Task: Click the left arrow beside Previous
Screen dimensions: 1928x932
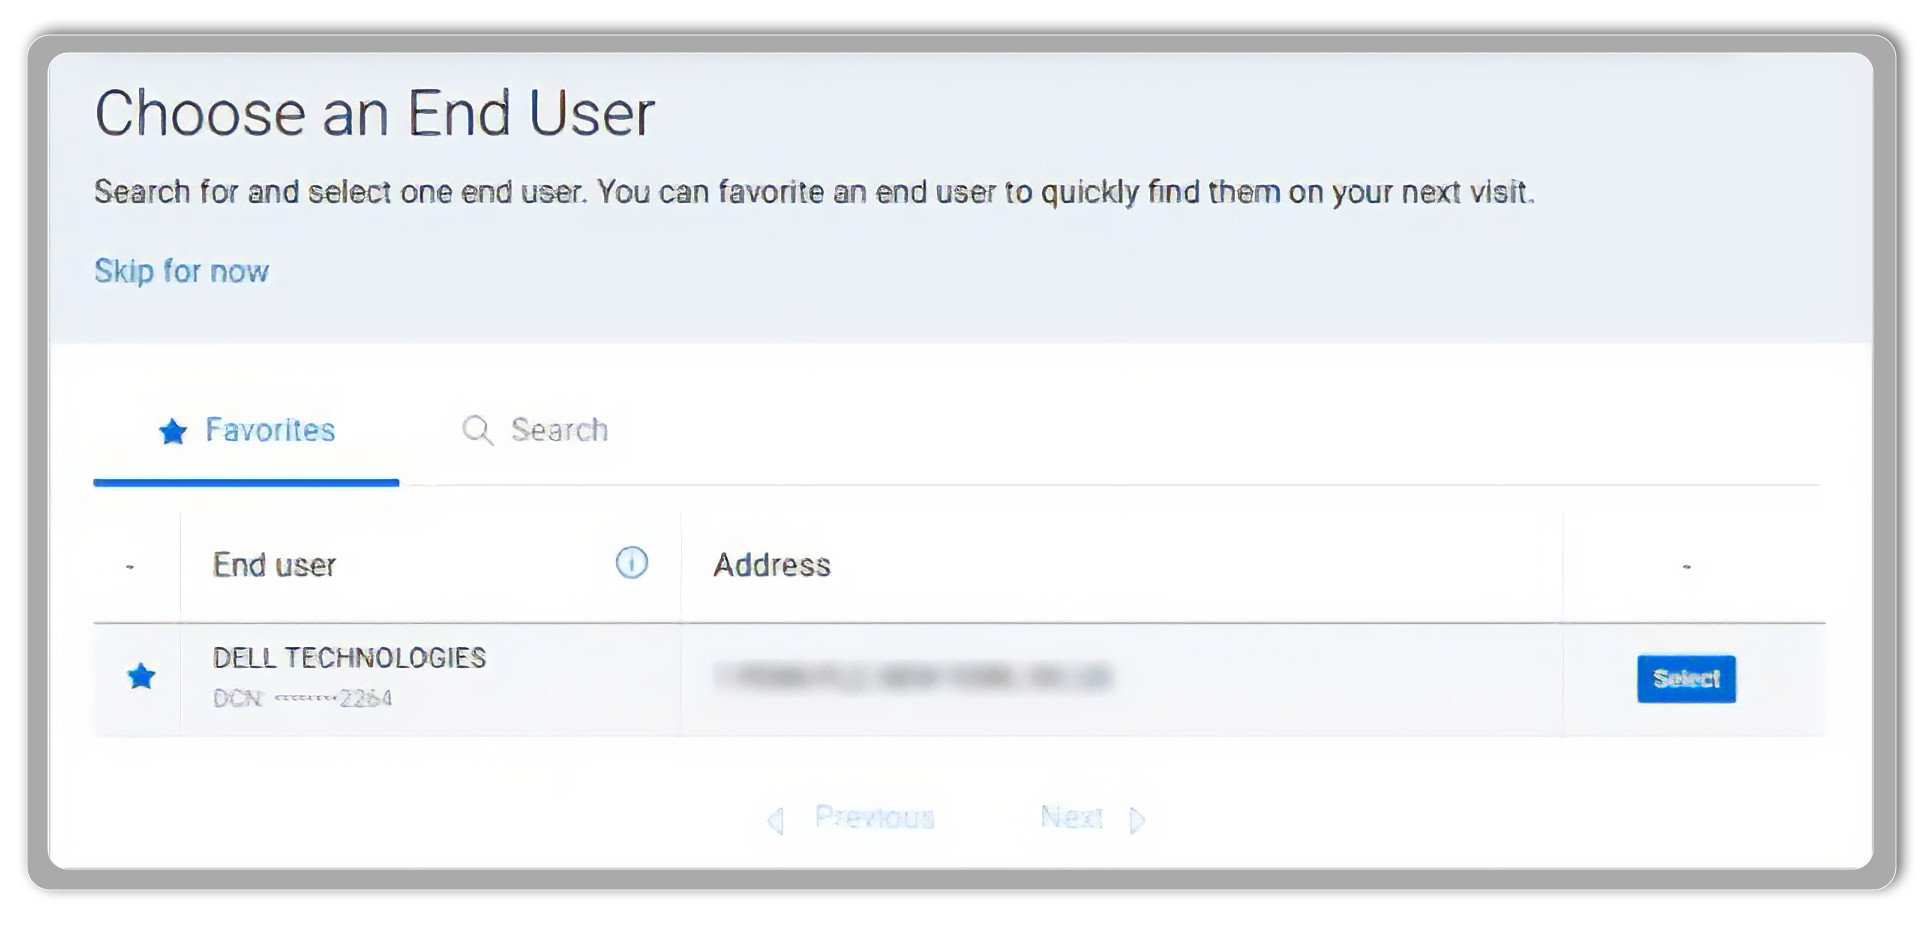Action: click(775, 821)
